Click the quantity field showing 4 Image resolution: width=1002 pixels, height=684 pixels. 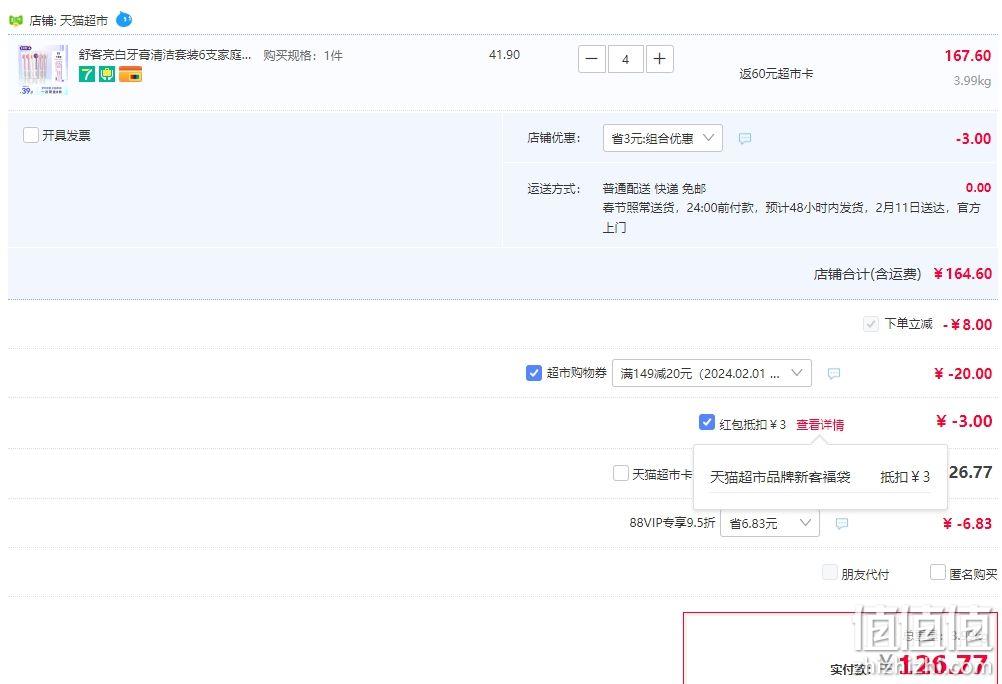pos(626,59)
